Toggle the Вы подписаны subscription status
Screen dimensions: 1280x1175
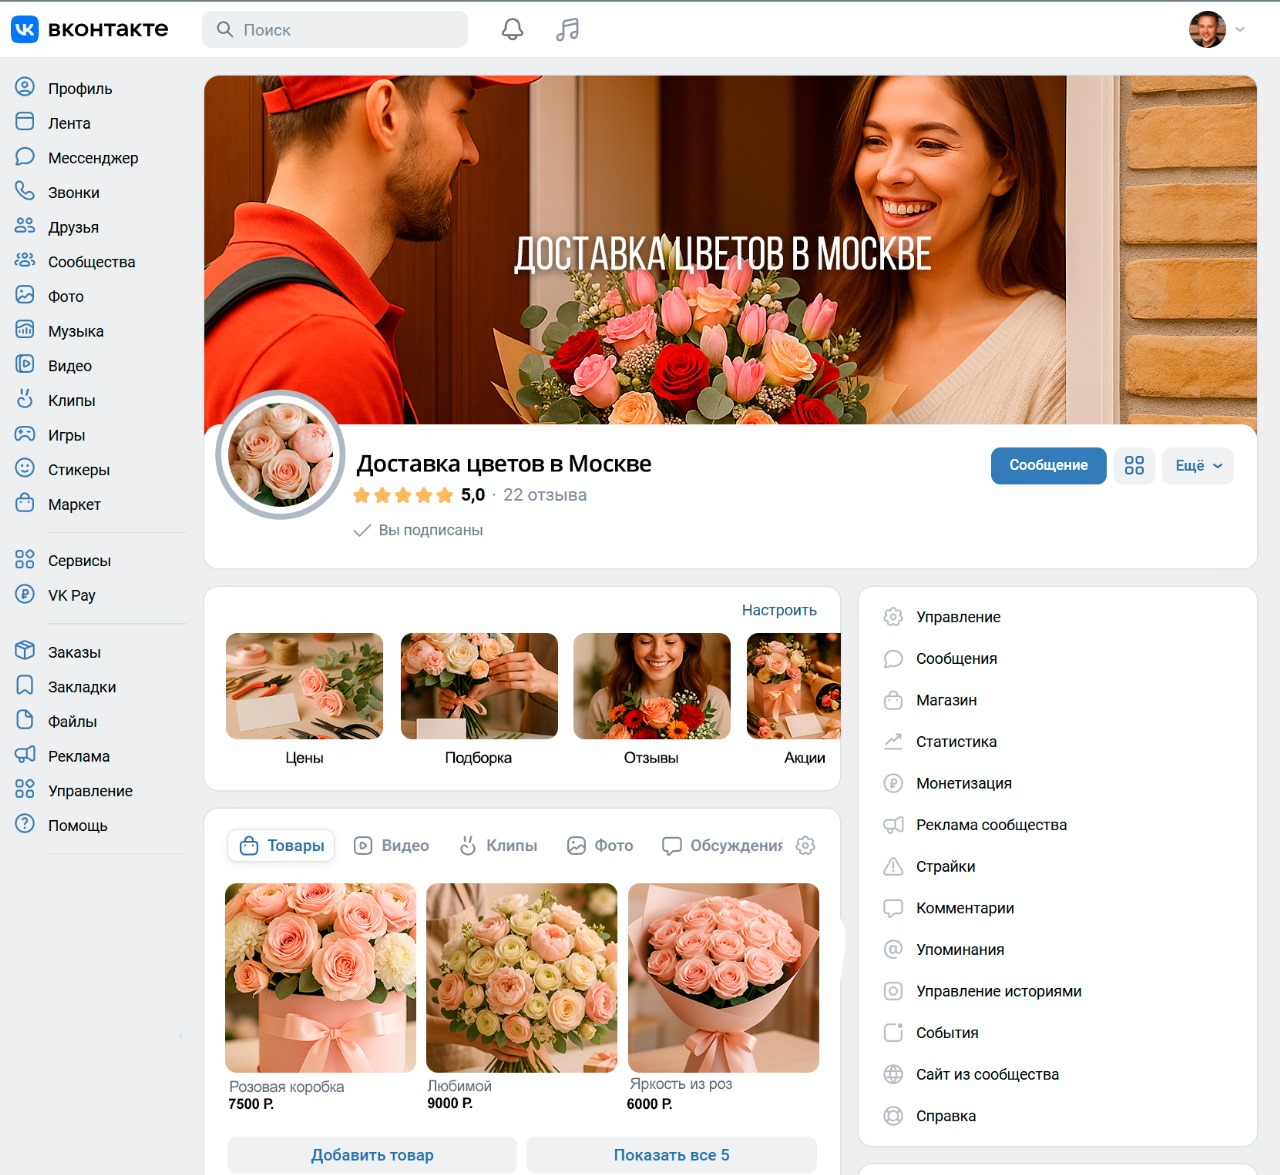pos(419,530)
